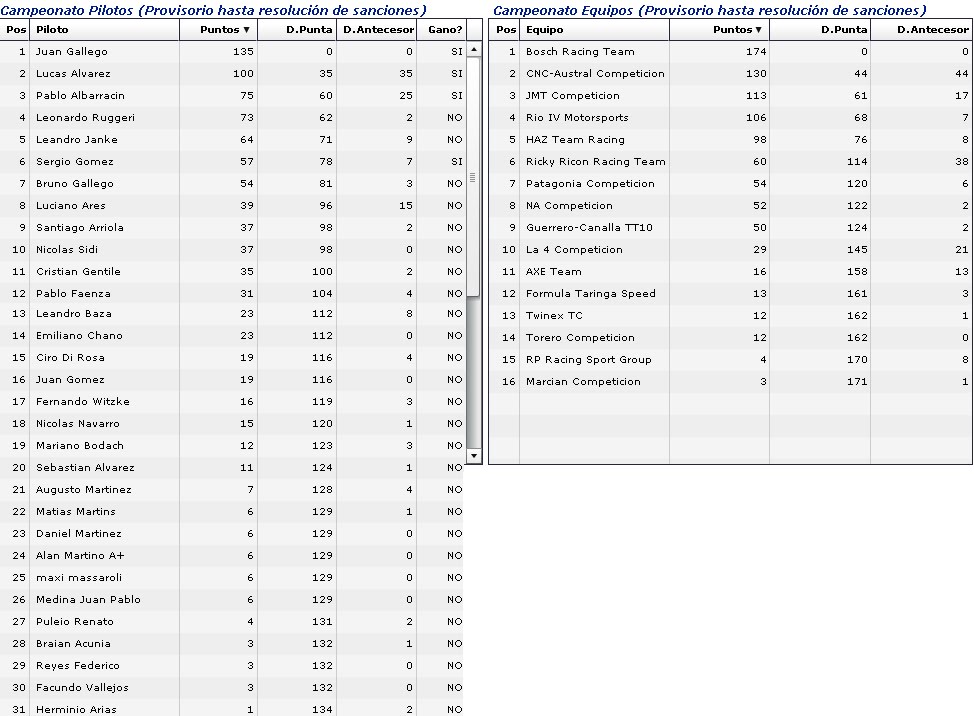Select the Puleio Renato row
This screenshot has height=716, width=974.
point(232,622)
